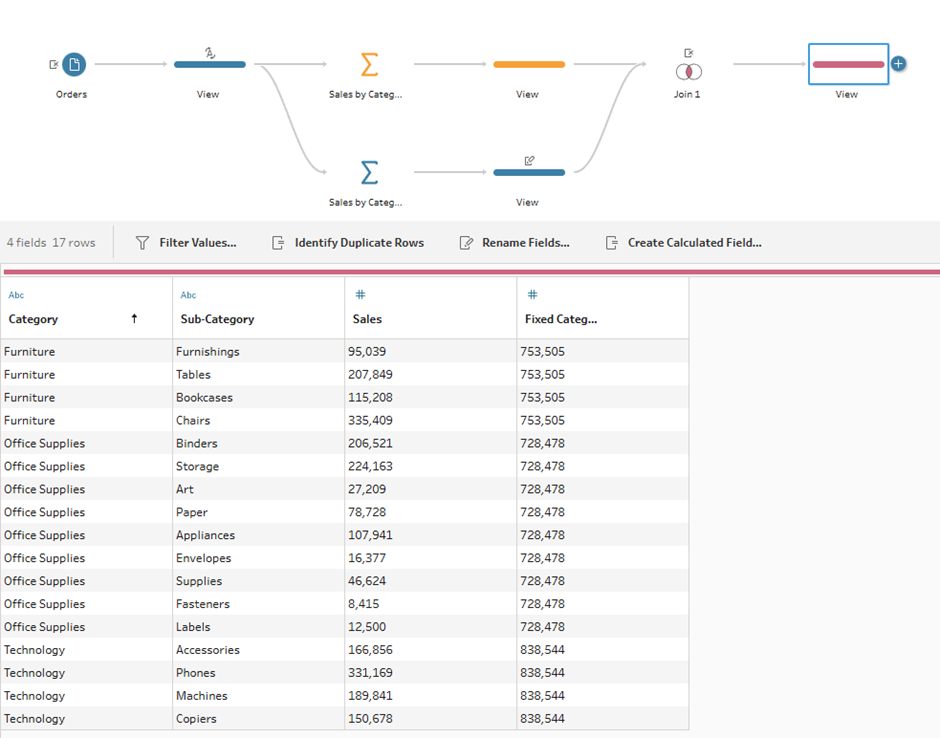This screenshot has width=940, height=738.
Task: Open the Rename Fields option
Action: pyautogui.click(x=514, y=243)
